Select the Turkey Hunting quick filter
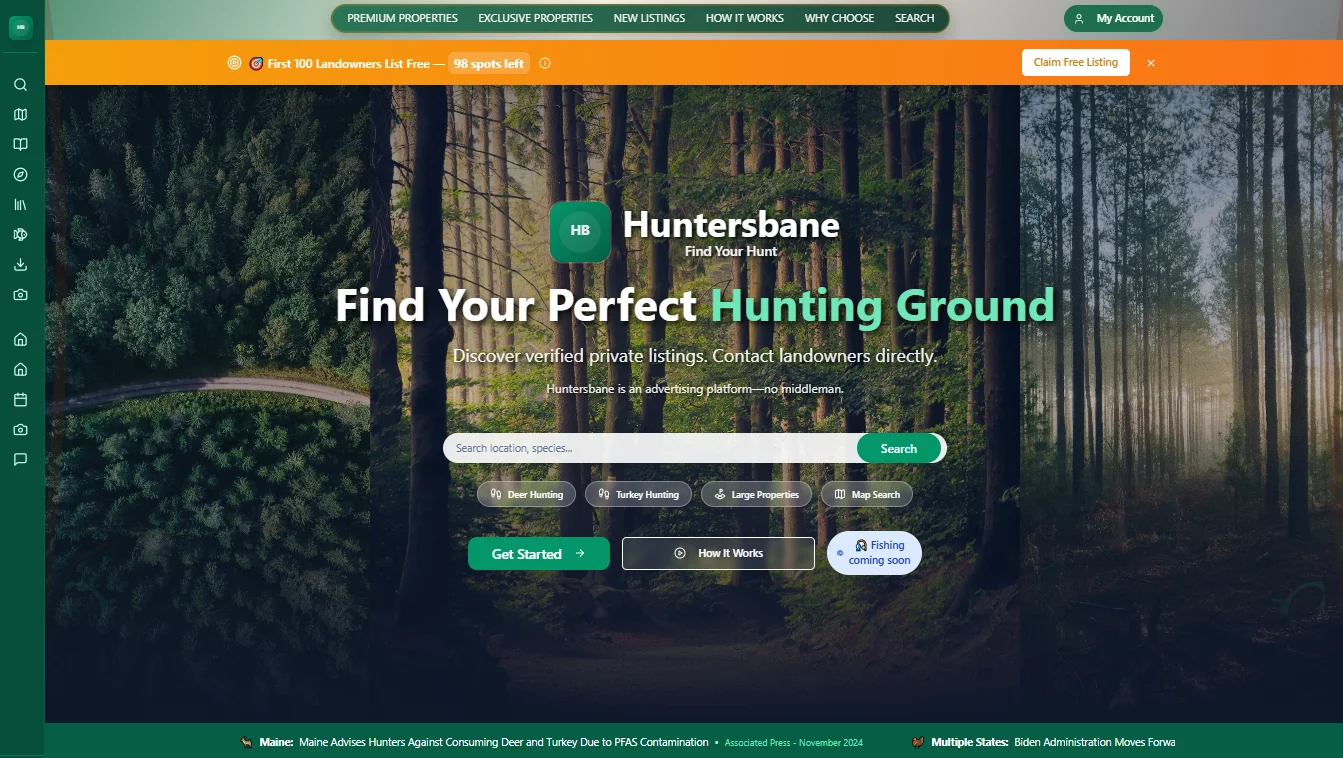 coord(638,494)
